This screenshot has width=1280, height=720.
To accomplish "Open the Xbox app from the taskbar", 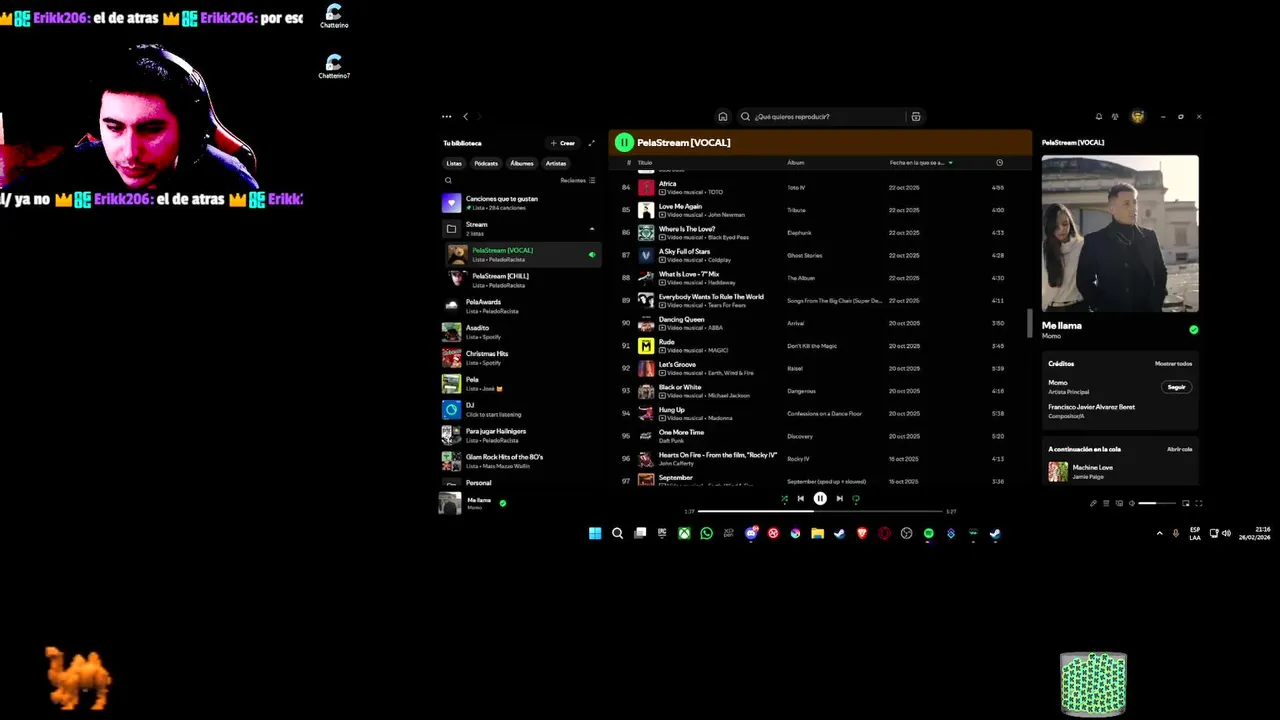I will coord(684,534).
